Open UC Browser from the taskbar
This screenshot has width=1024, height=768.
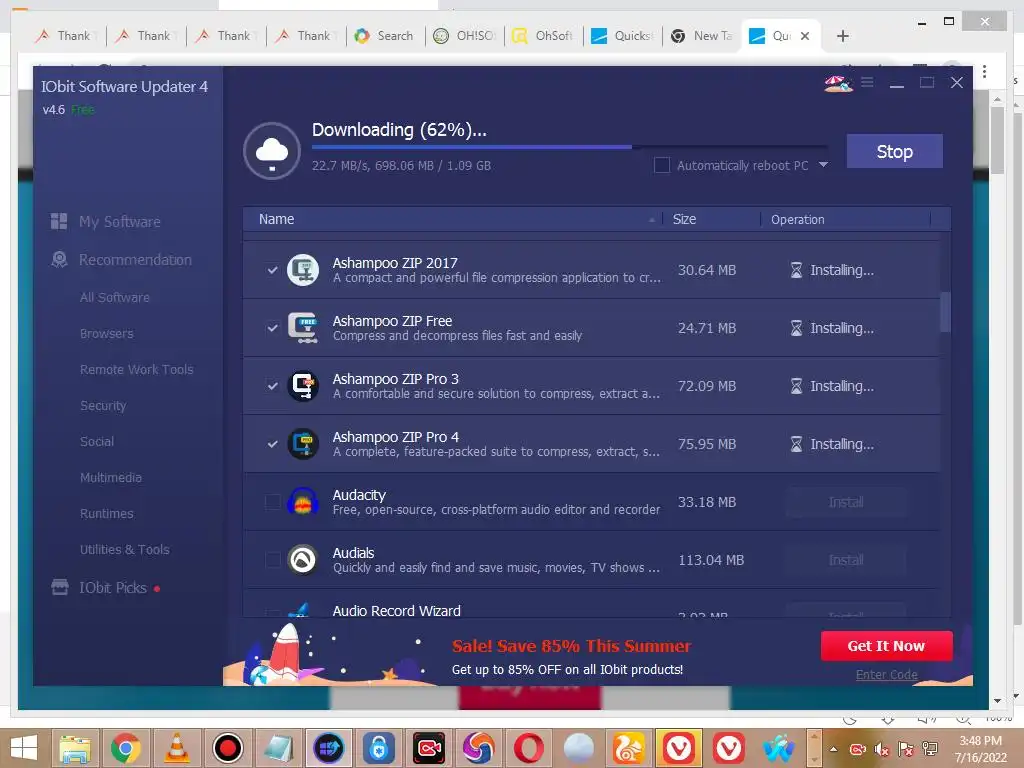pyautogui.click(x=628, y=748)
